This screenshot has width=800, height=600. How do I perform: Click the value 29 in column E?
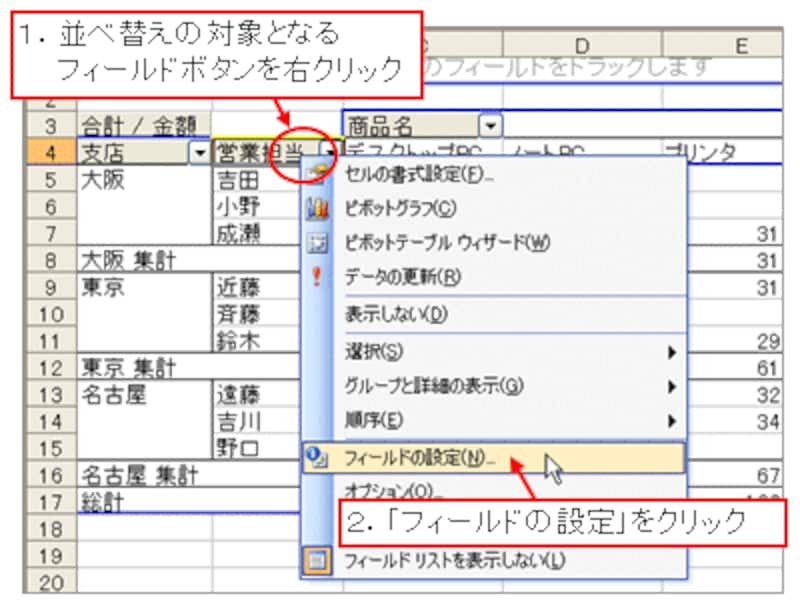[768, 341]
